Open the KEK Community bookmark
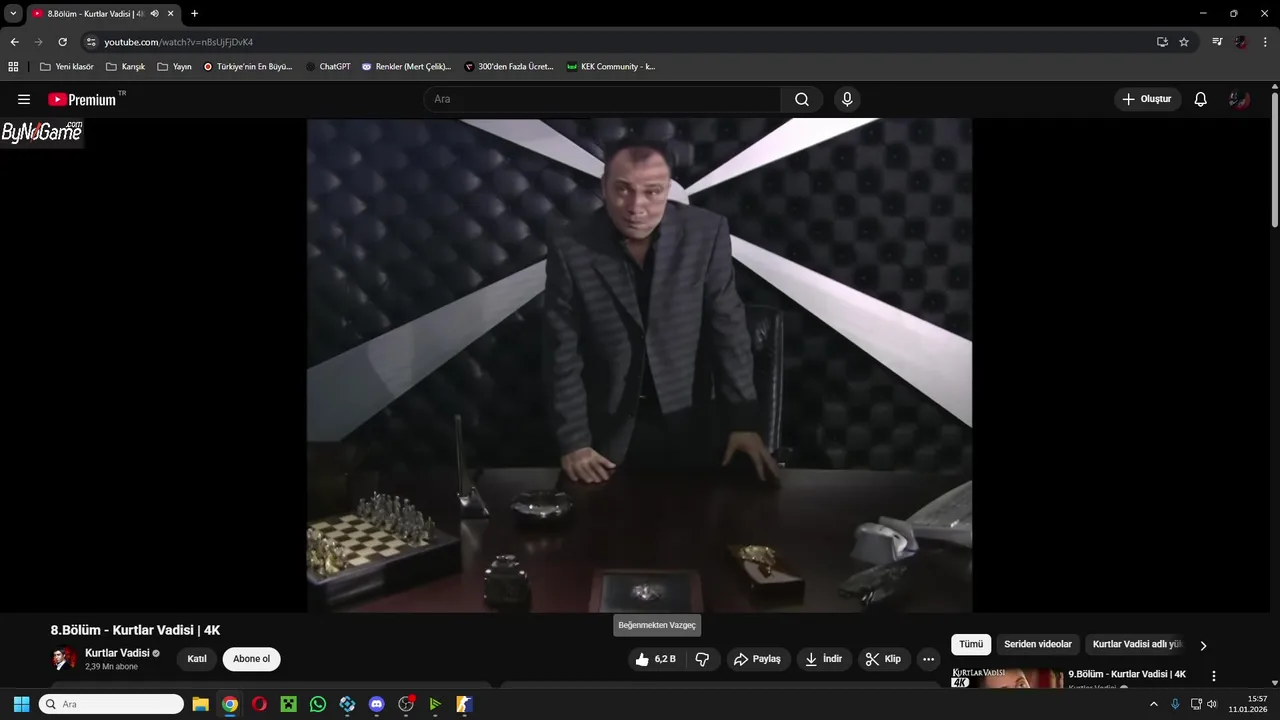 (x=611, y=67)
